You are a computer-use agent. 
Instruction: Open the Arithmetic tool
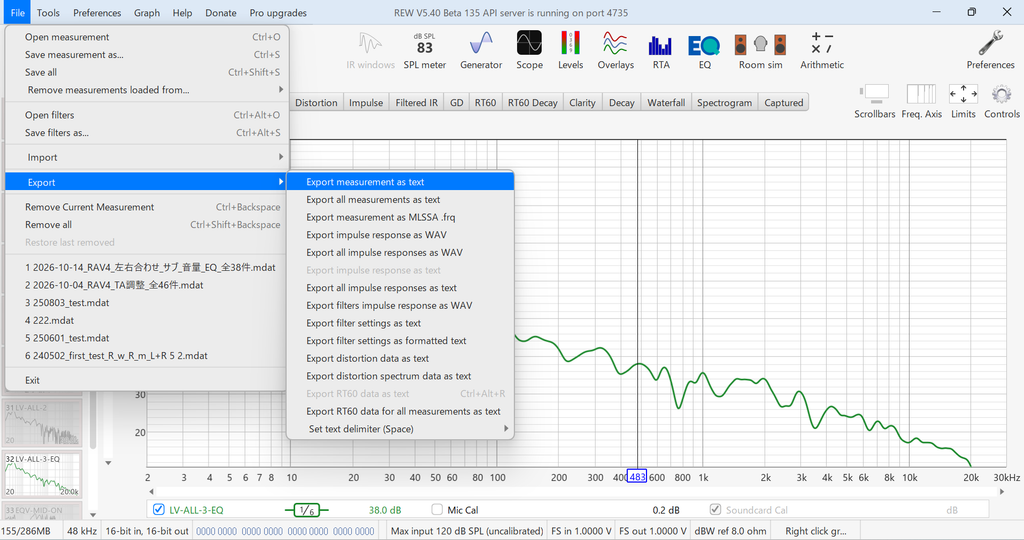(822, 51)
